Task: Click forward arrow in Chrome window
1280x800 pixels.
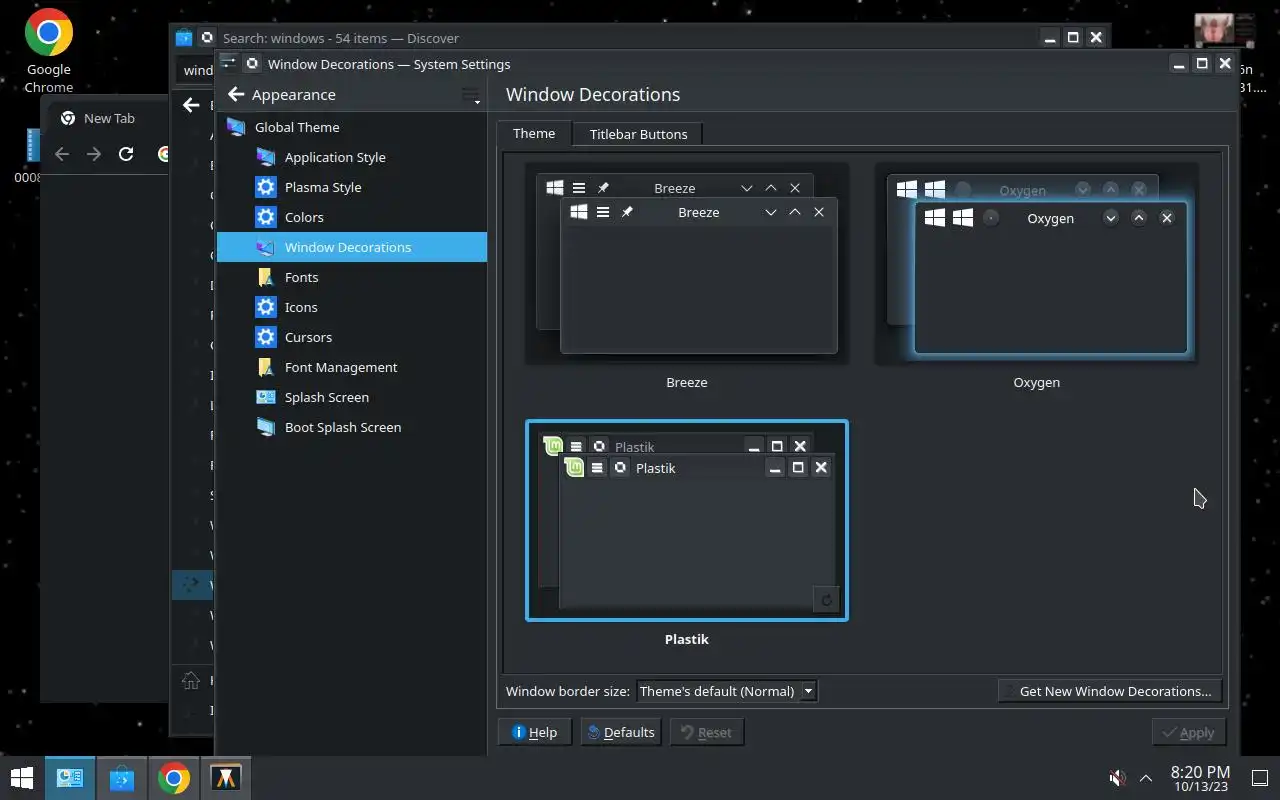Action: pos(94,154)
